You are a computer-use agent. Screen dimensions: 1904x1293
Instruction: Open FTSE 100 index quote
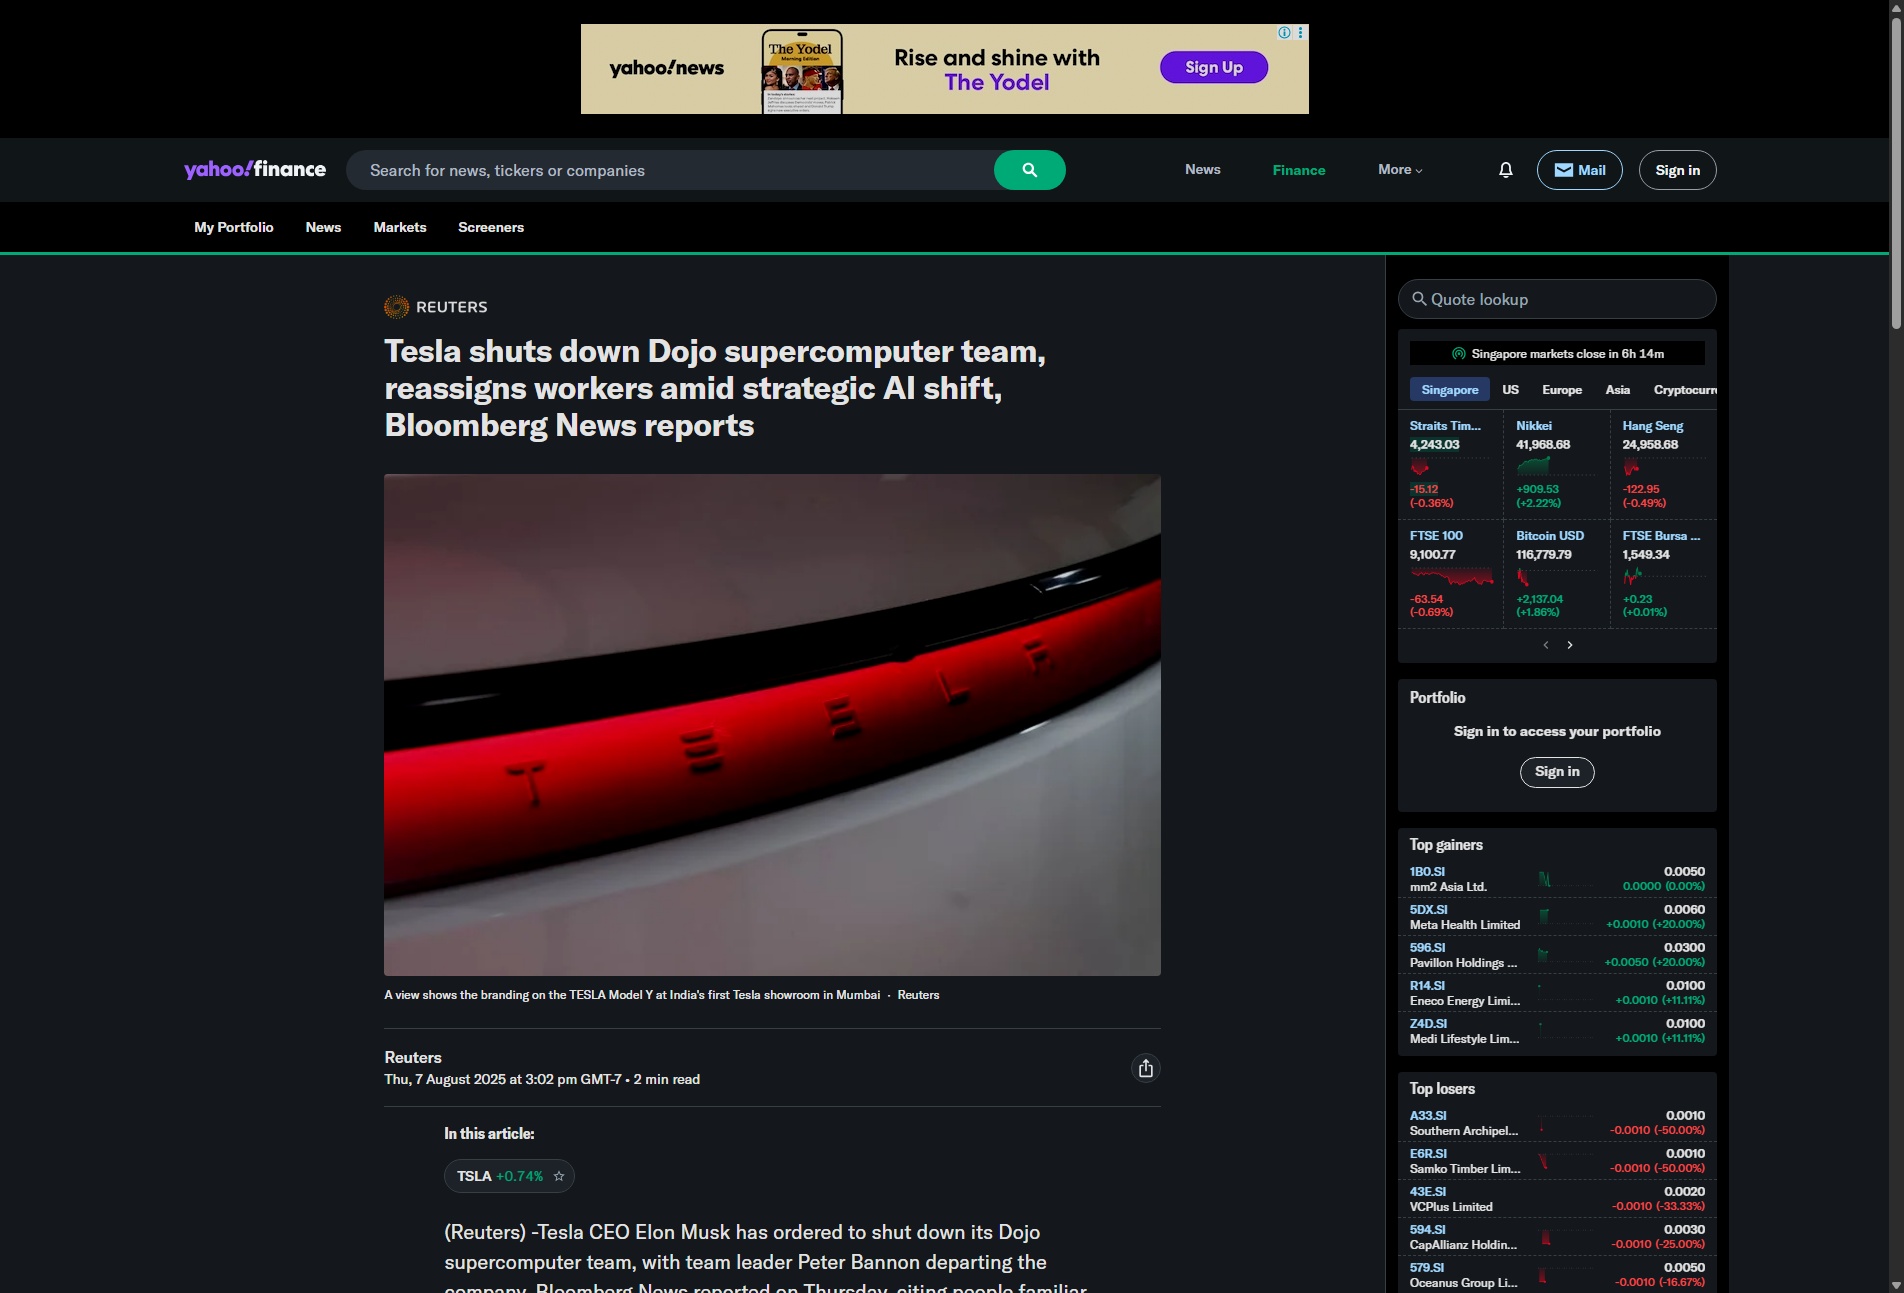click(1436, 536)
